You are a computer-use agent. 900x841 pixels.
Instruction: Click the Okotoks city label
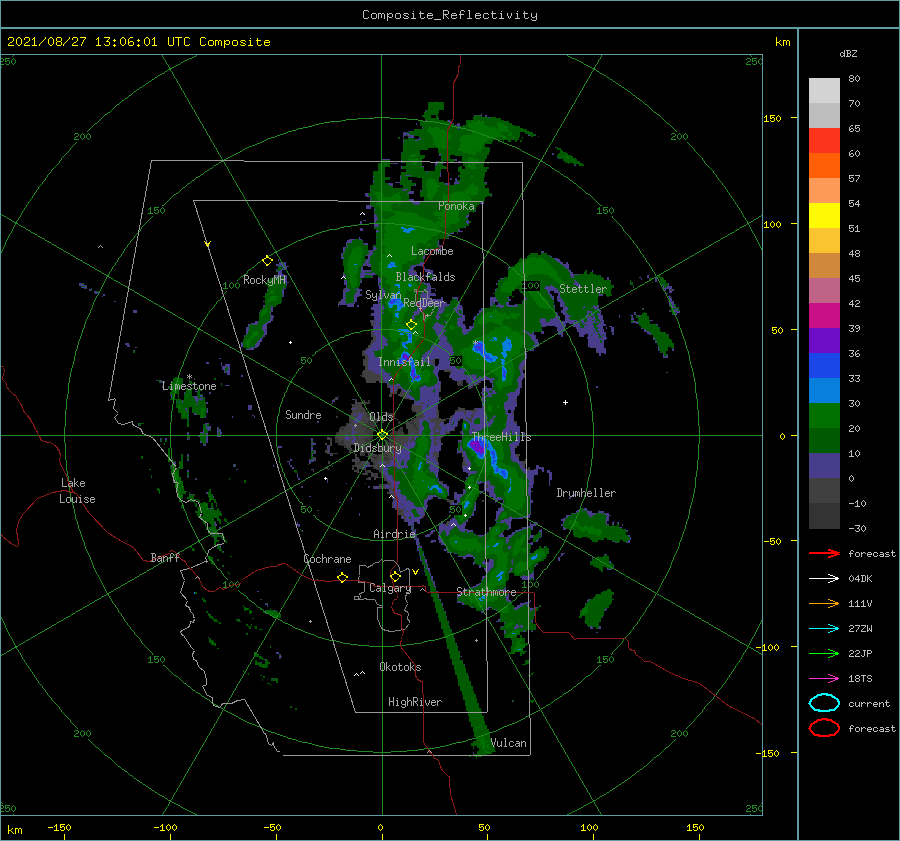click(400, 667)
